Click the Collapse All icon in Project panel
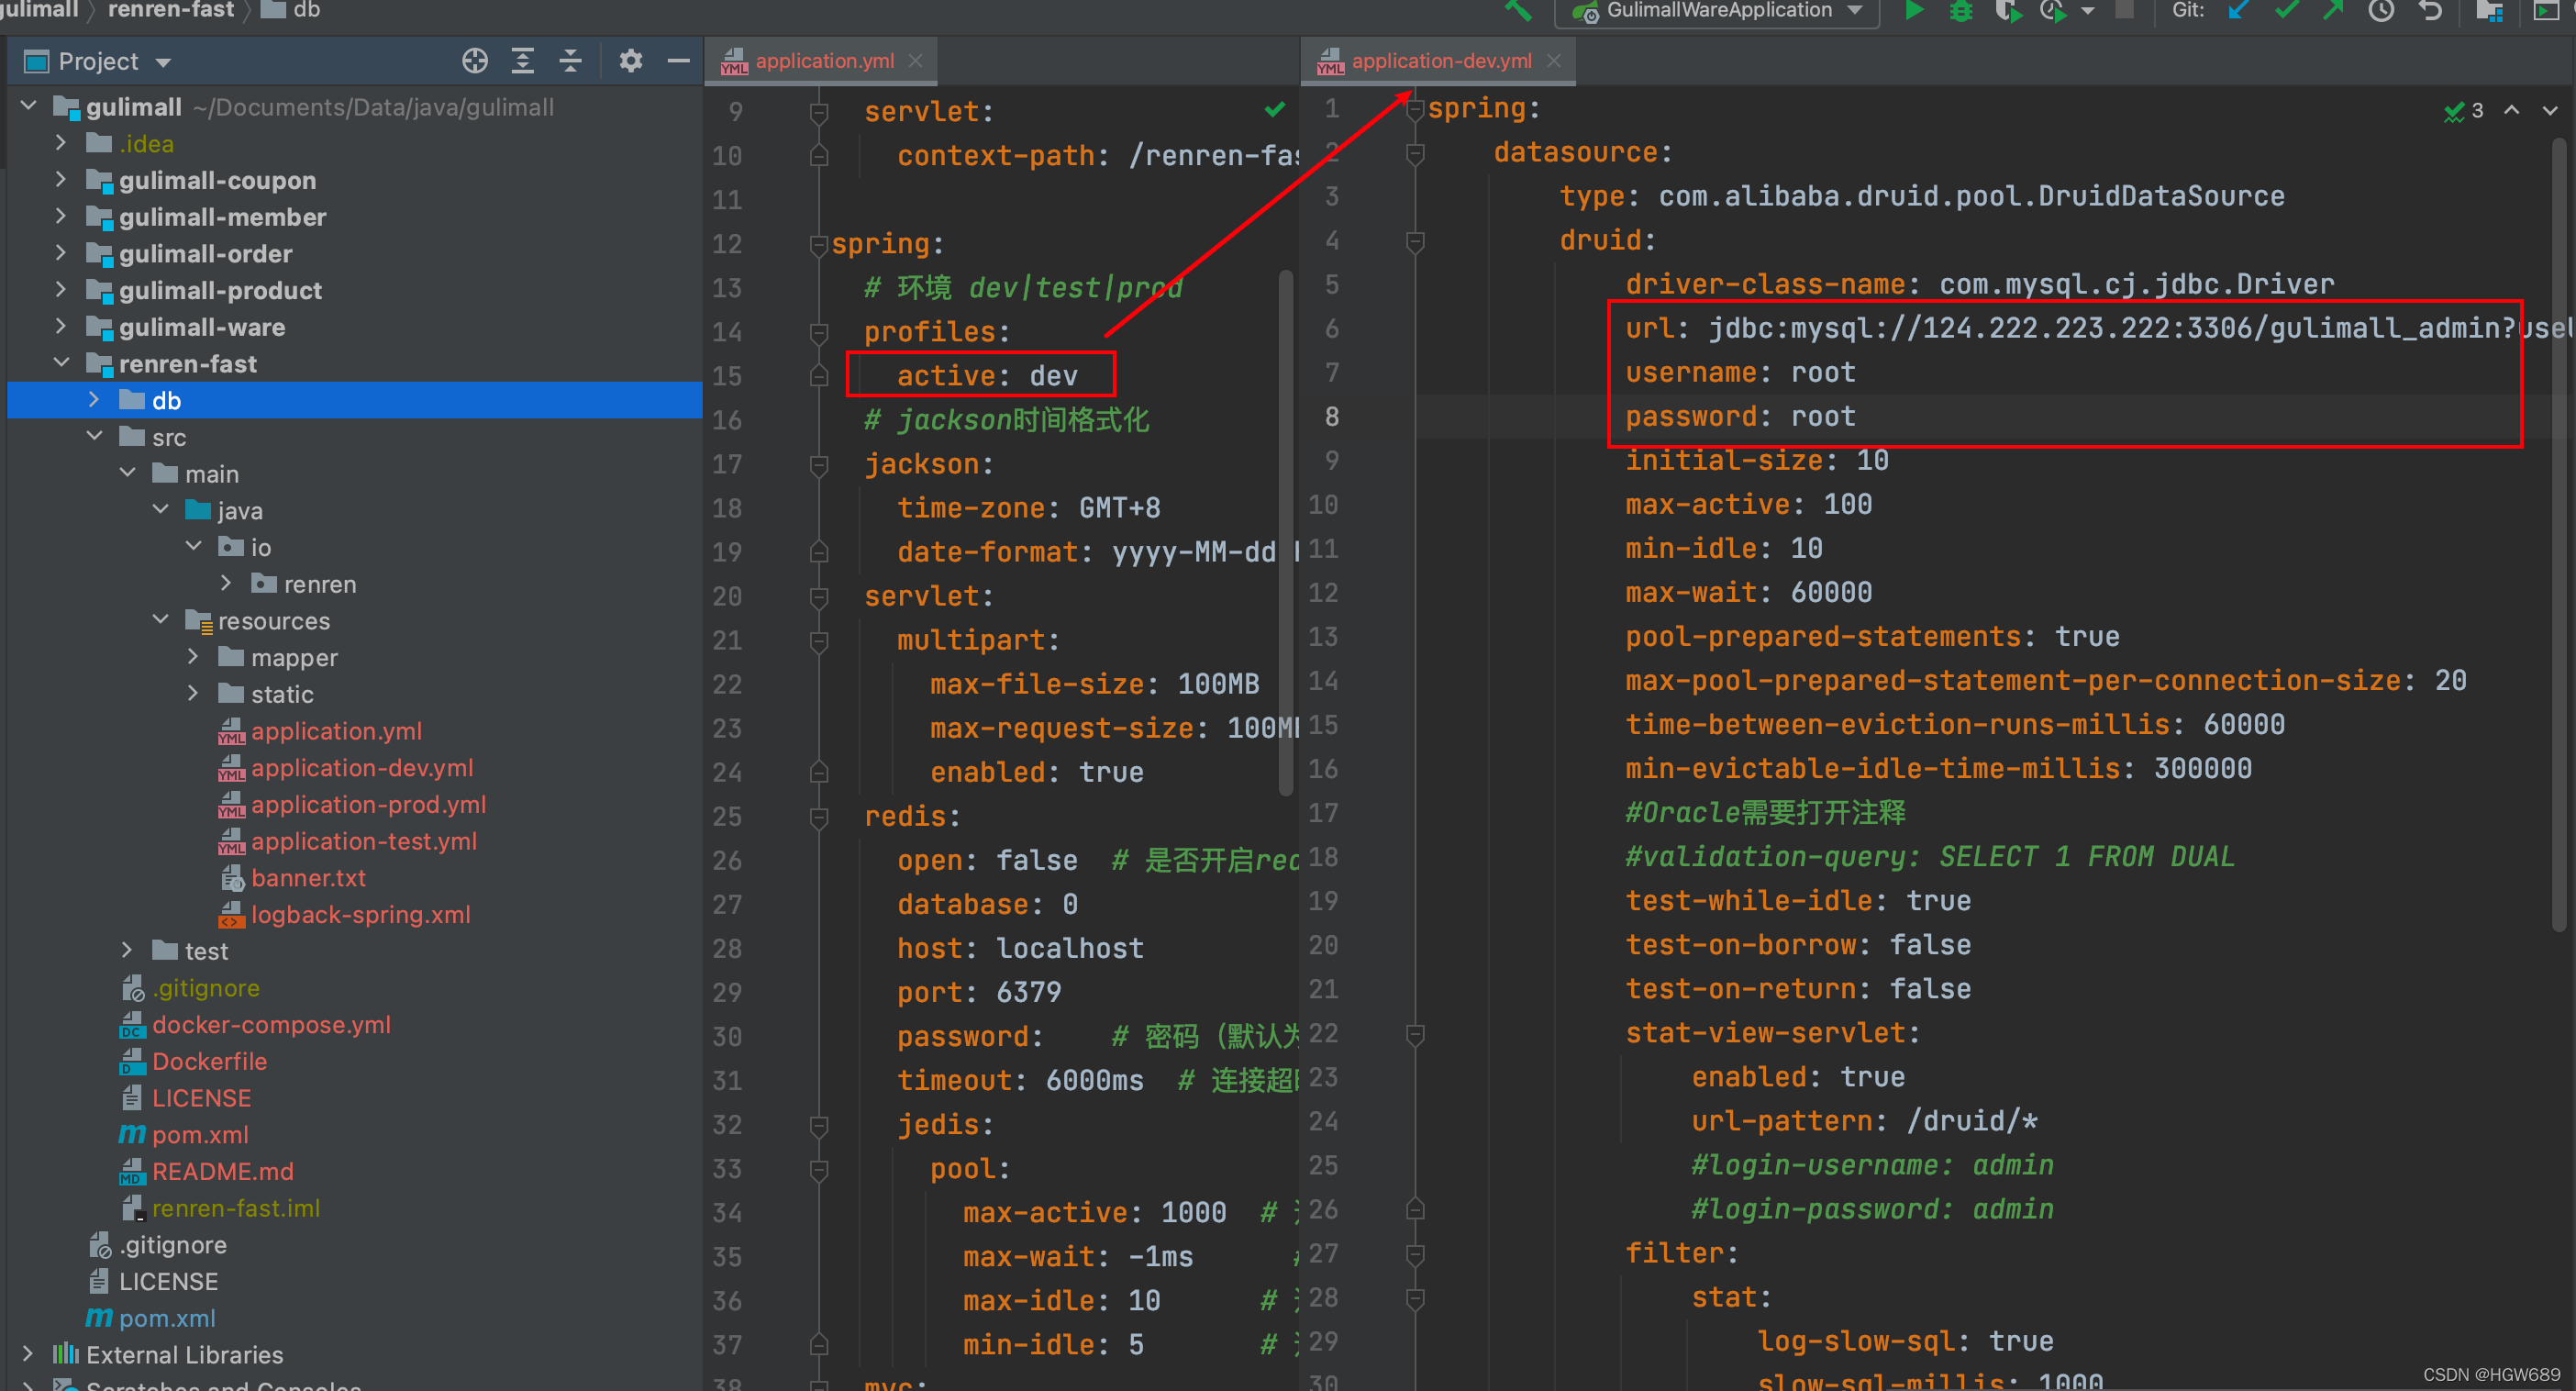2576x1391 pixels. click(570, 62)
